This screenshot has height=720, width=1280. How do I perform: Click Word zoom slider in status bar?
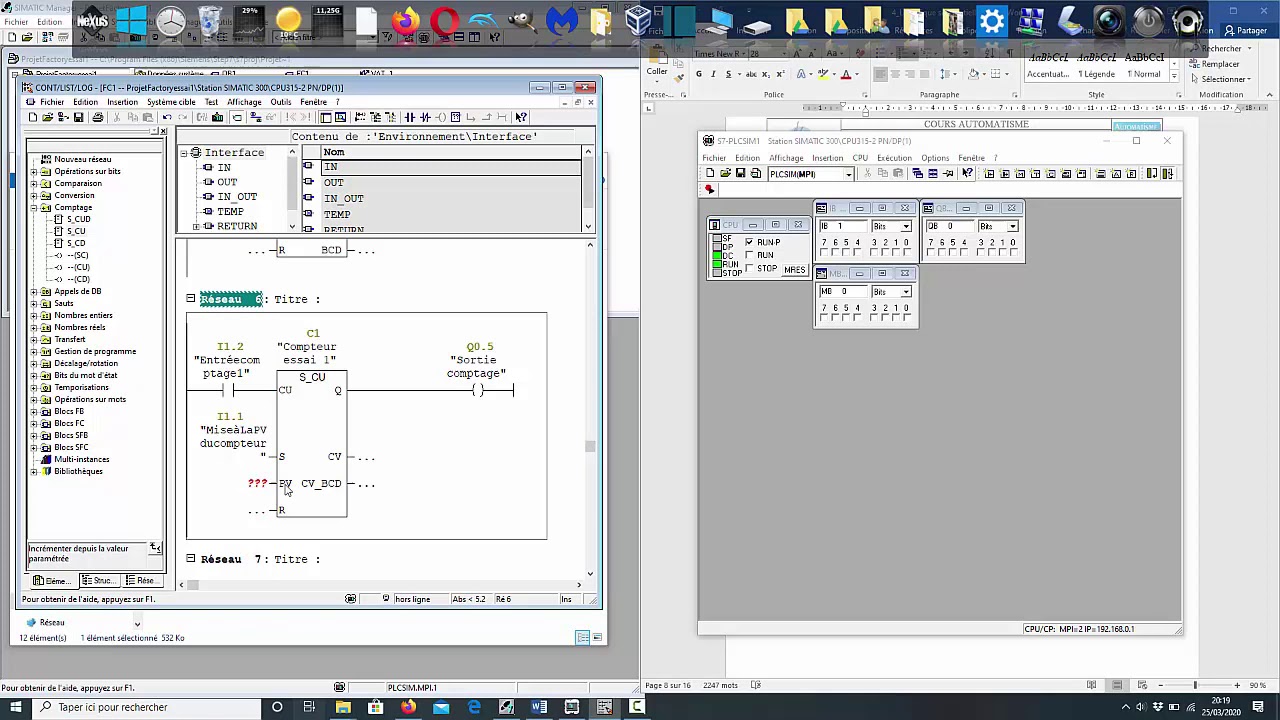1195,685
